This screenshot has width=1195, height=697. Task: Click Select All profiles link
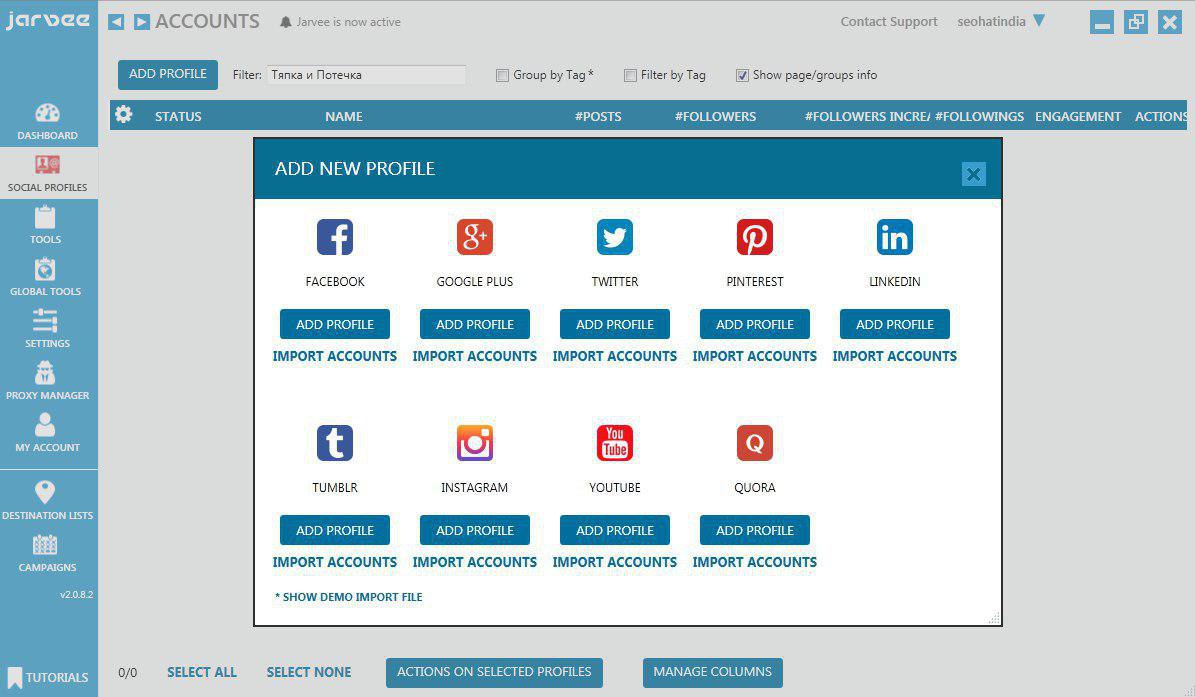[202, 672]
